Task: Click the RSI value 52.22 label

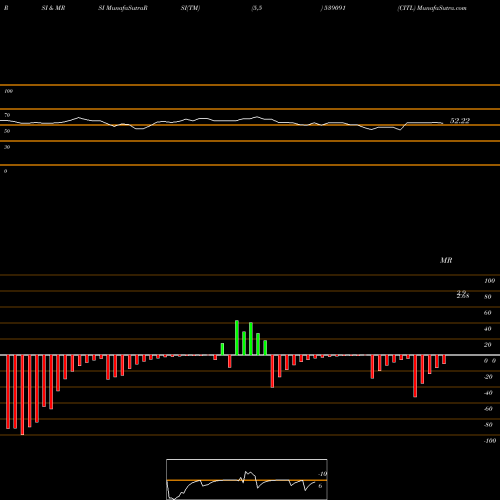Action: (x=460, y=121)
